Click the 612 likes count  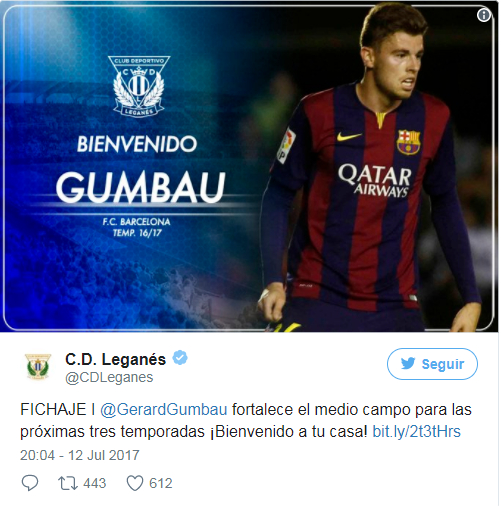pyautogui.click(x=161, y=483)
